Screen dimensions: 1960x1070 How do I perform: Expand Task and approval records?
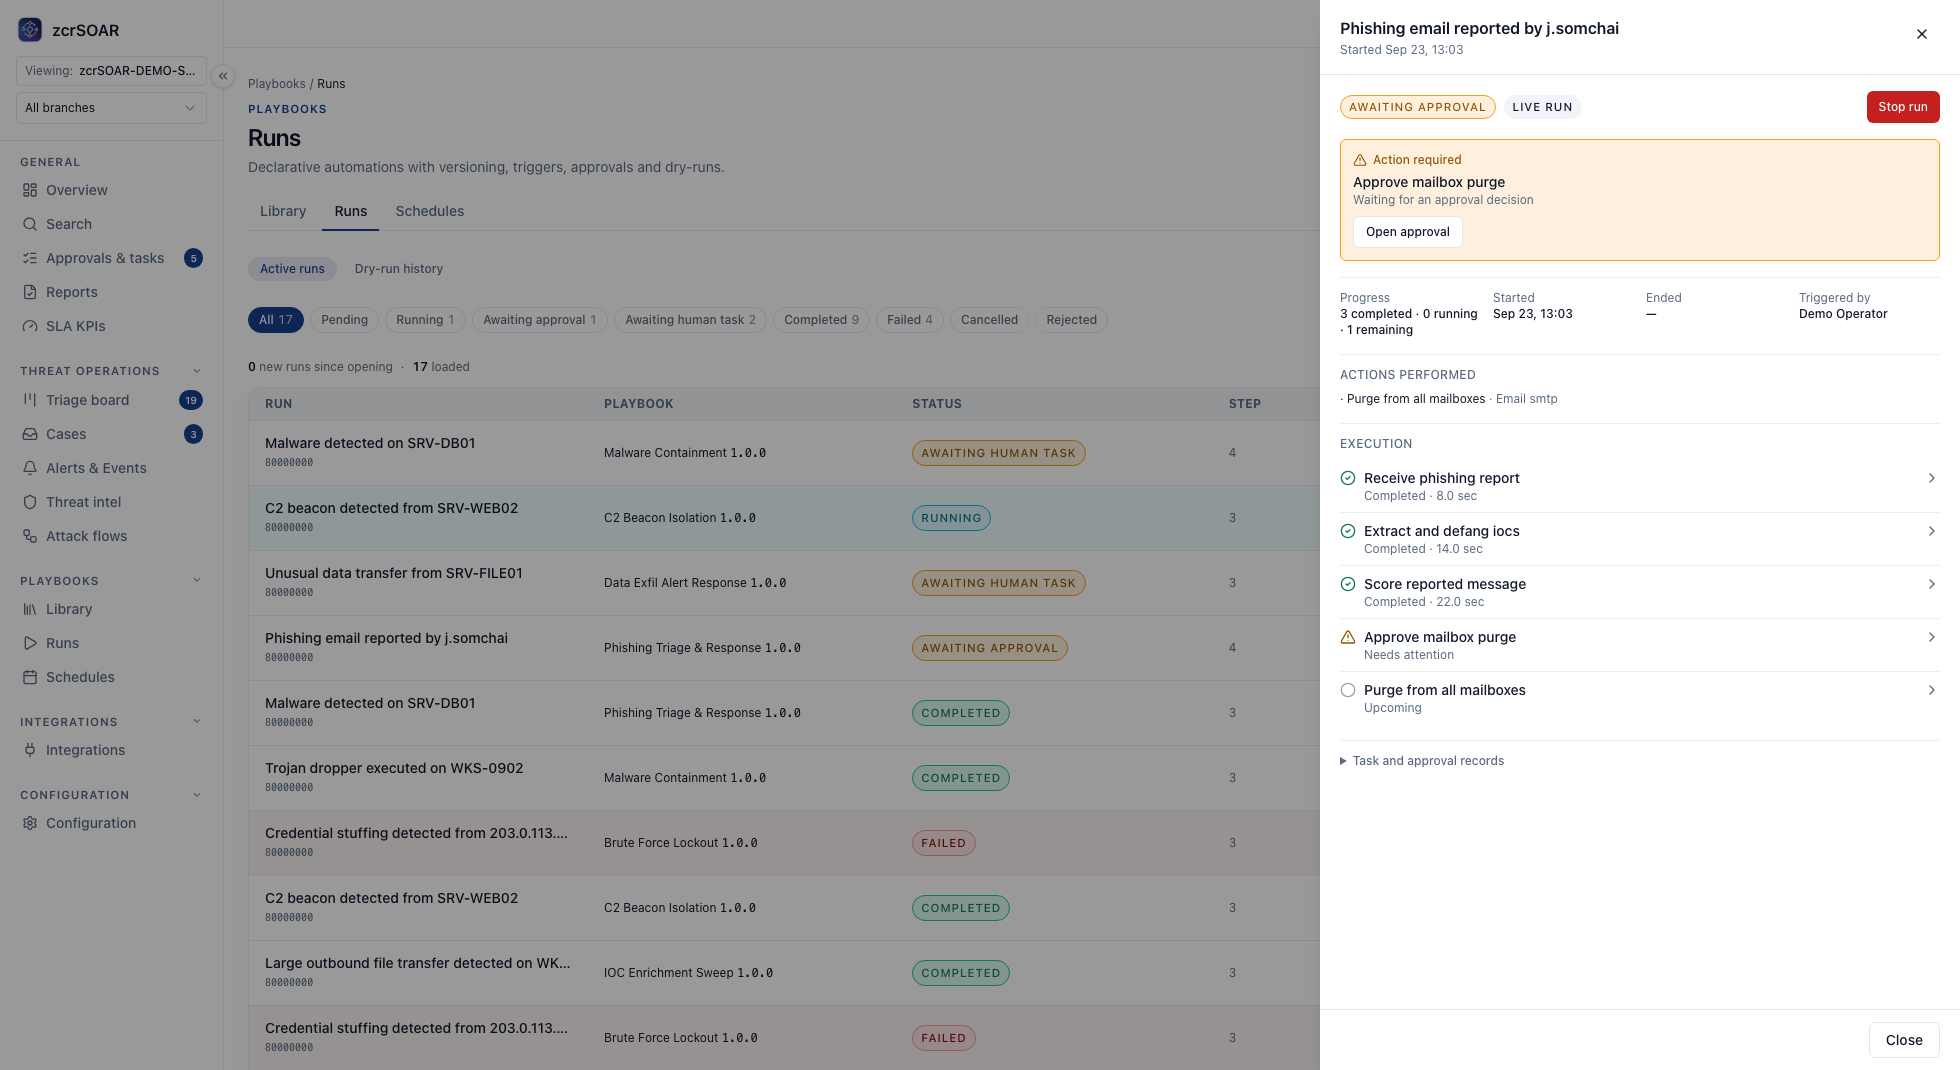tap(1422, 761)
